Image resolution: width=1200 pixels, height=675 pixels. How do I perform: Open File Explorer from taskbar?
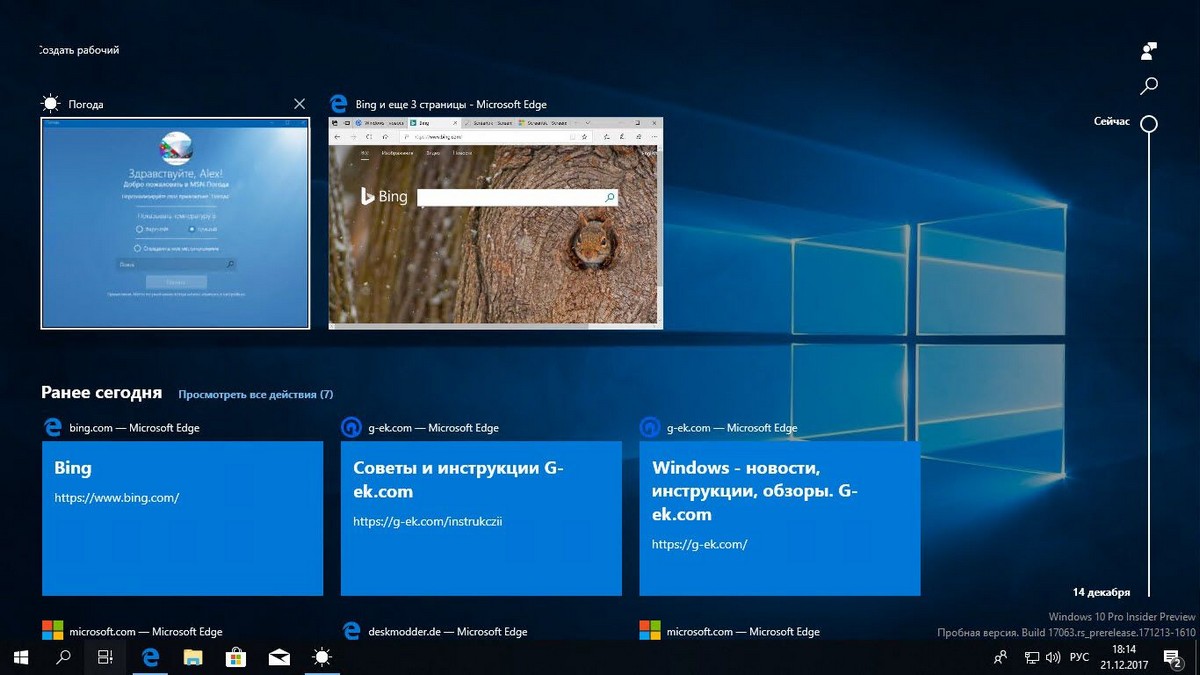(194, 657)
